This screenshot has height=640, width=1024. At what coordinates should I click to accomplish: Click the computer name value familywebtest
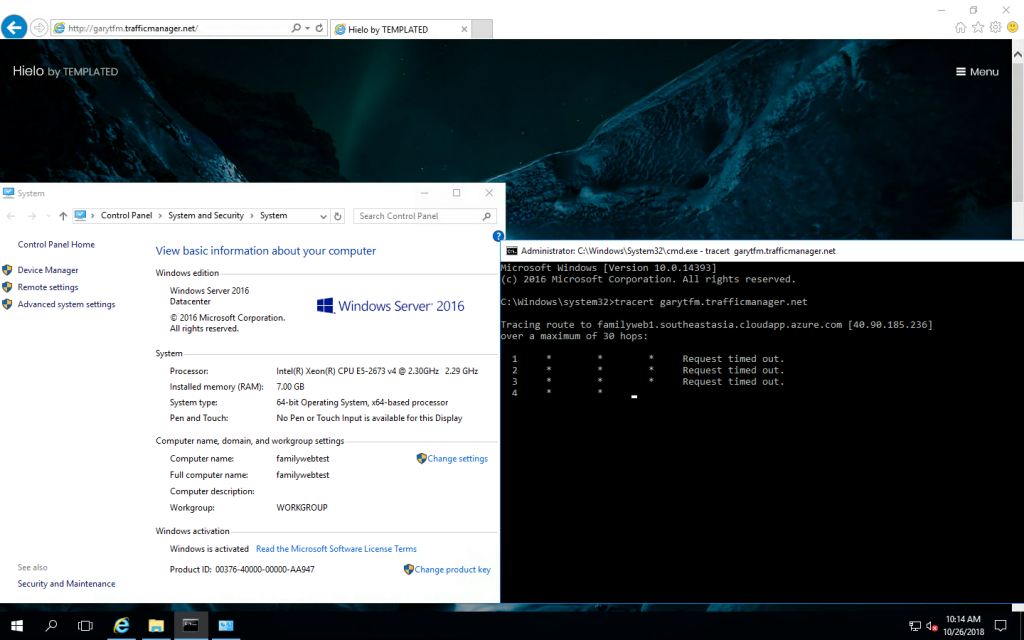[302, 458]
